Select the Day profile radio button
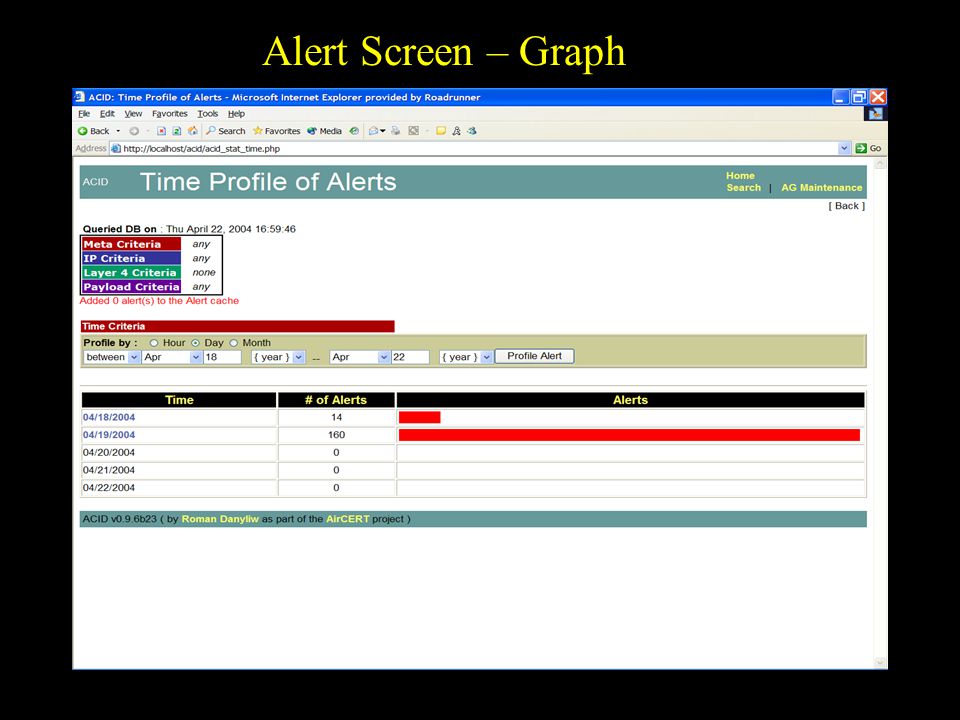Viewport: 960px width, 720px height. click(x=195, y=343)
